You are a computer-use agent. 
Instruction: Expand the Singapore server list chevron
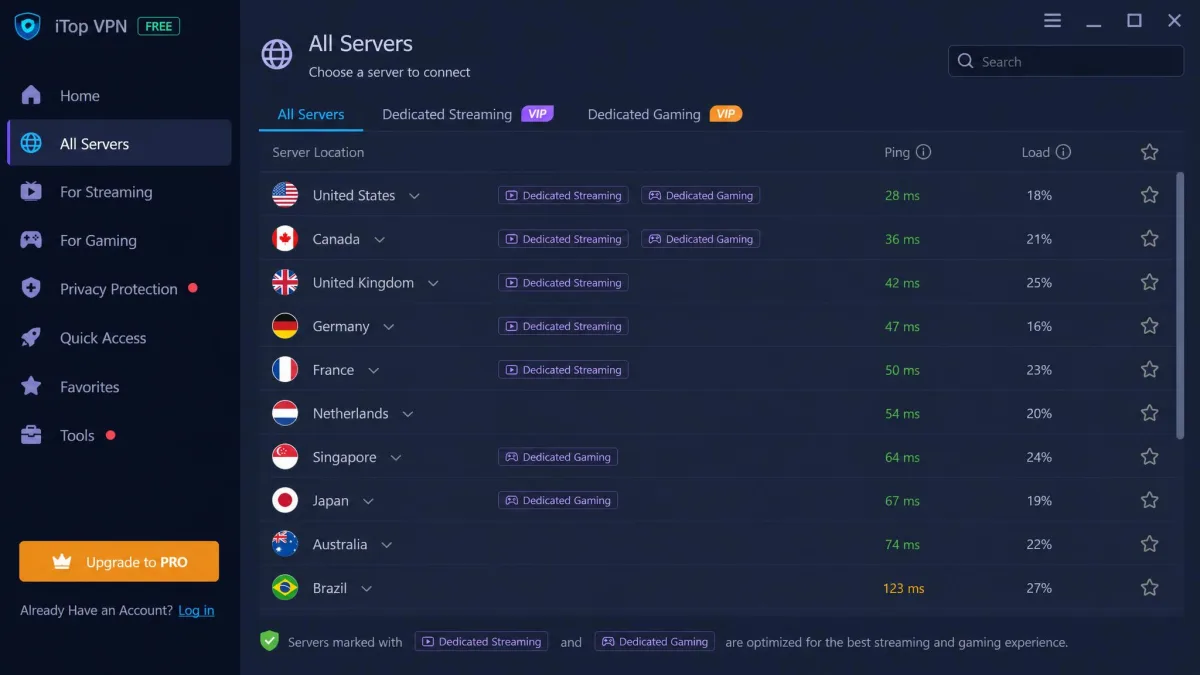pos(396,458)
